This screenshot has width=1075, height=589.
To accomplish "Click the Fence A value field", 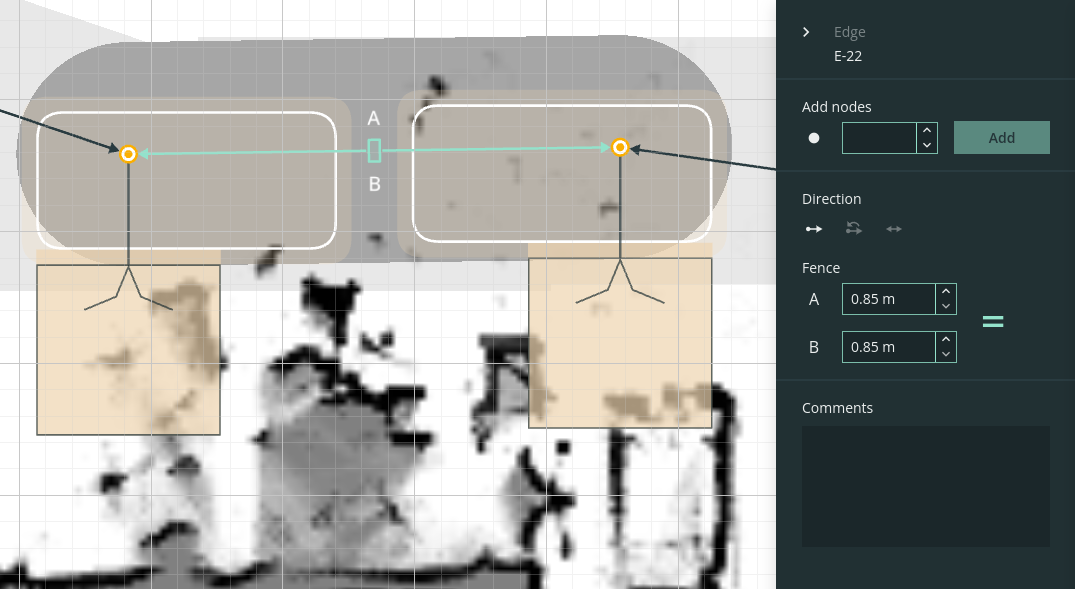I will (889, 299).
